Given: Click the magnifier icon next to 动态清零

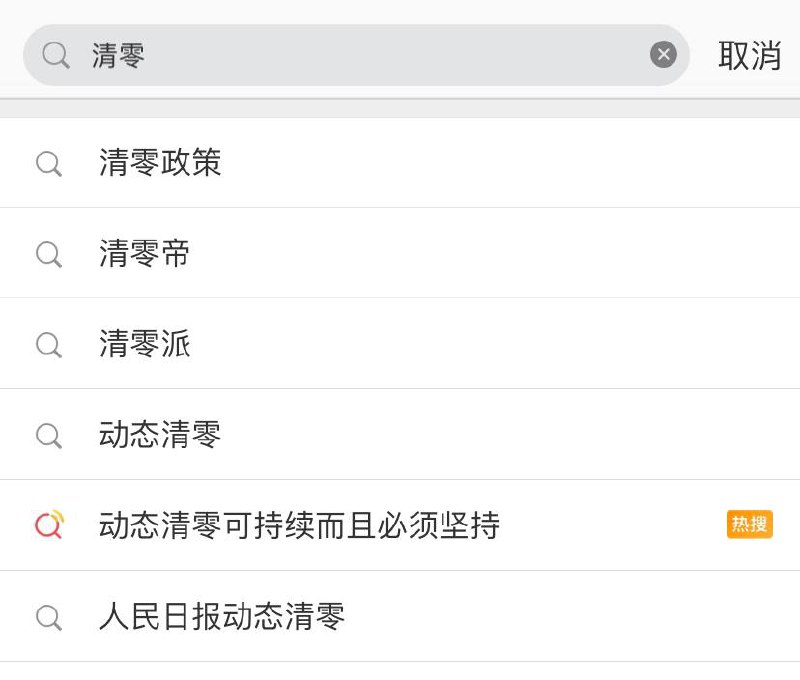Looking at the screenshot, I should tap(48, 435).
